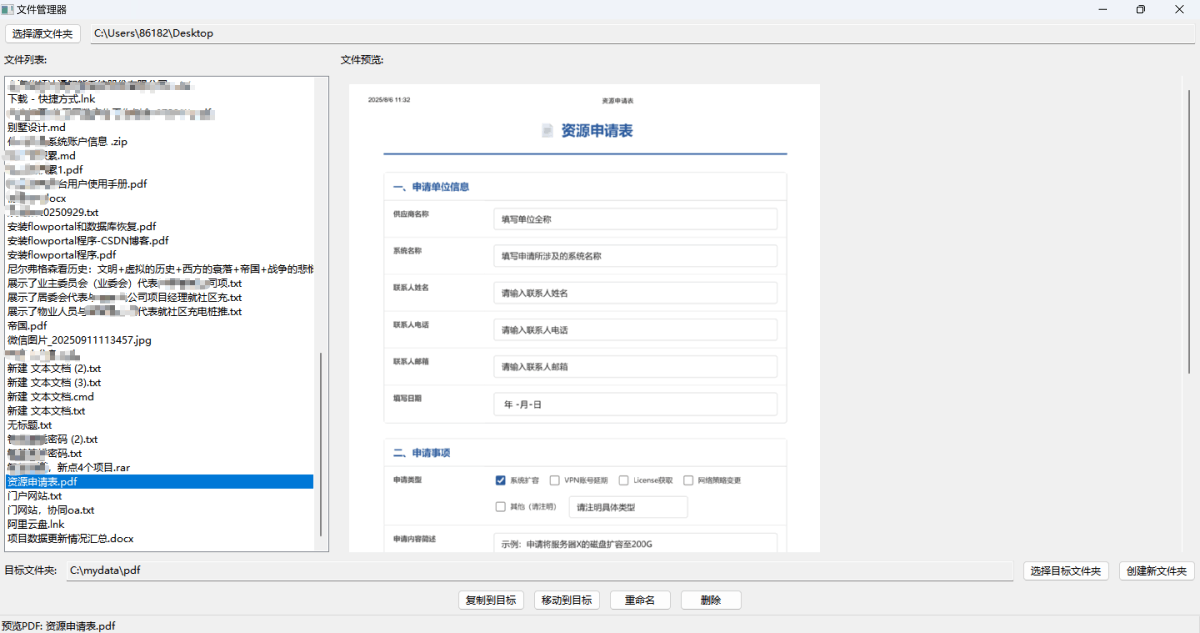The height and width of the screenshot is (633, 1200).
Task: Click 创建新文件夹 button
Action: [1156, 571]
